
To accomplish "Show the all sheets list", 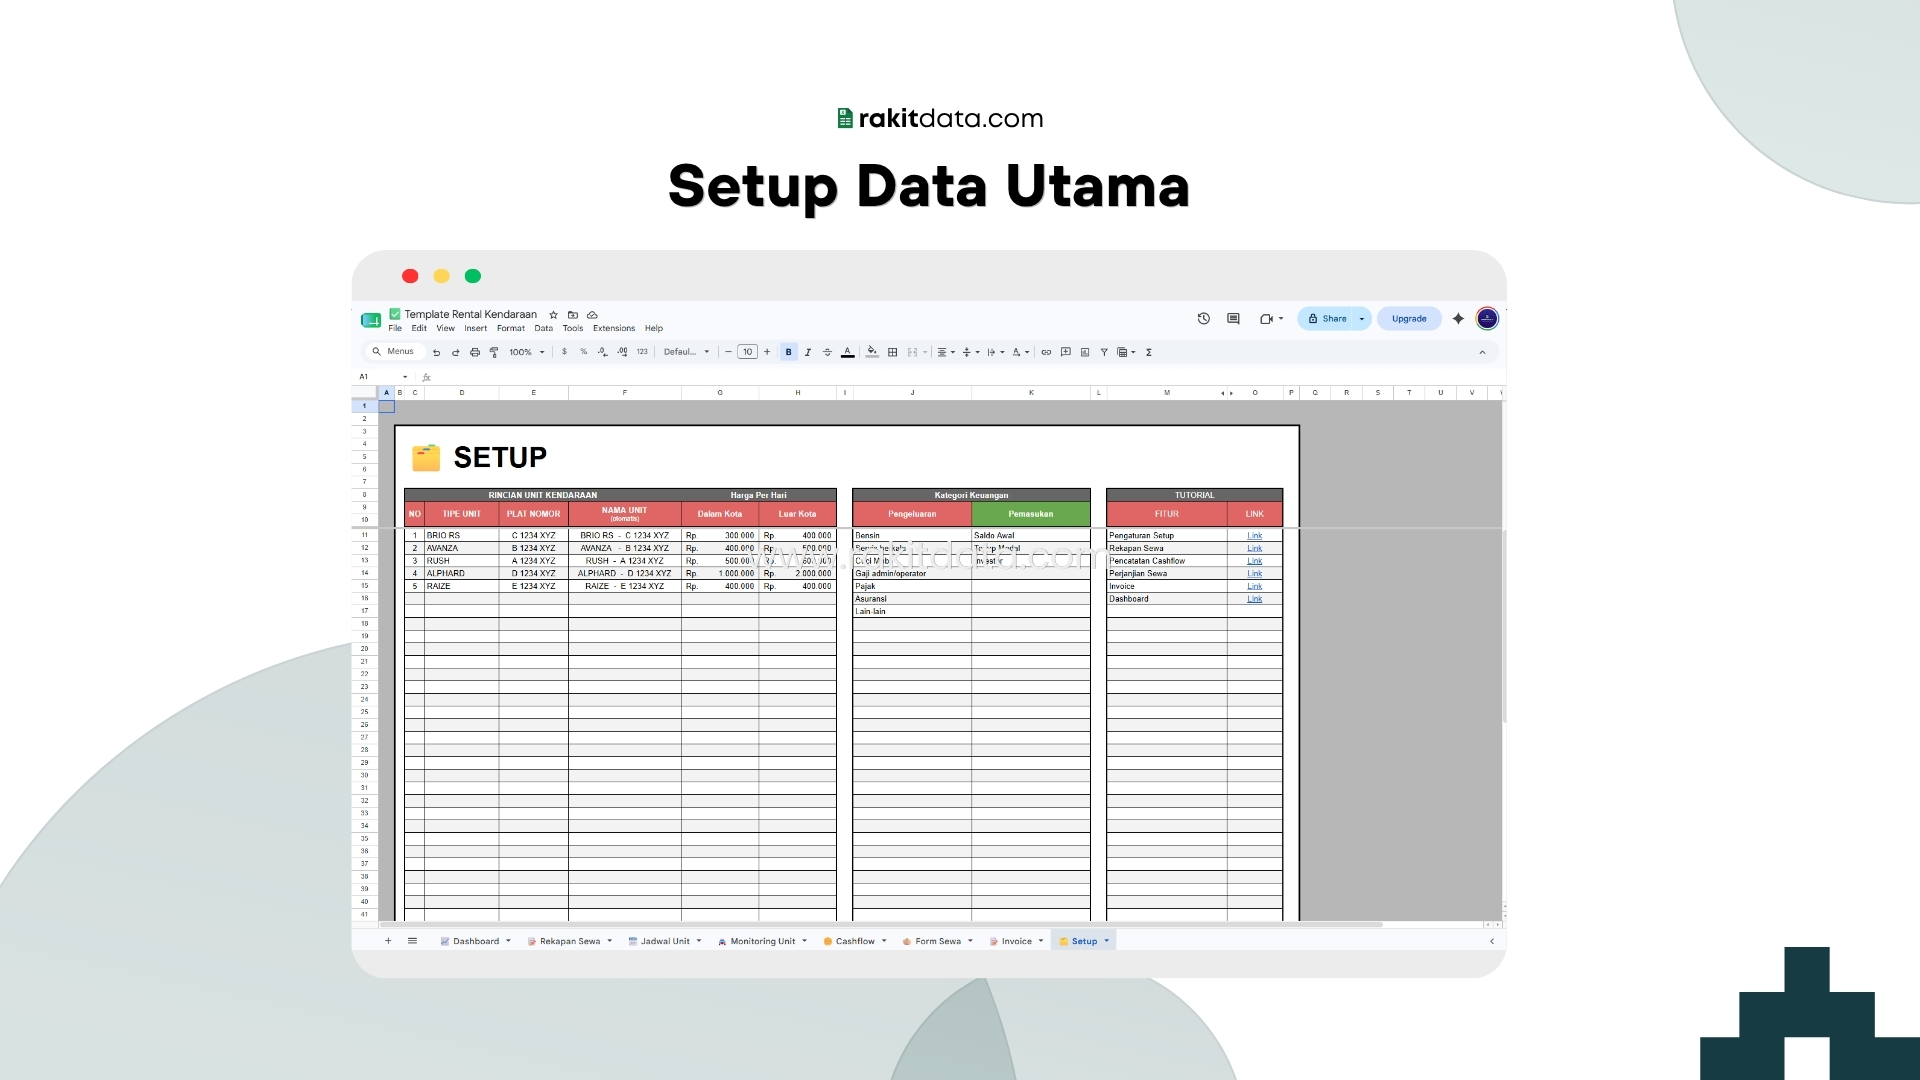I will coord(412,941).
